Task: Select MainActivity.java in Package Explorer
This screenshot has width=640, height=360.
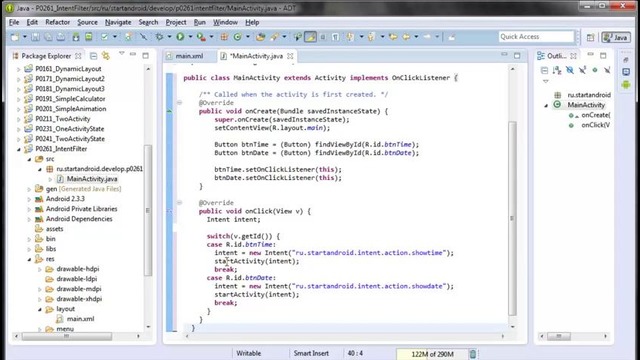Action: coord(92,179)
